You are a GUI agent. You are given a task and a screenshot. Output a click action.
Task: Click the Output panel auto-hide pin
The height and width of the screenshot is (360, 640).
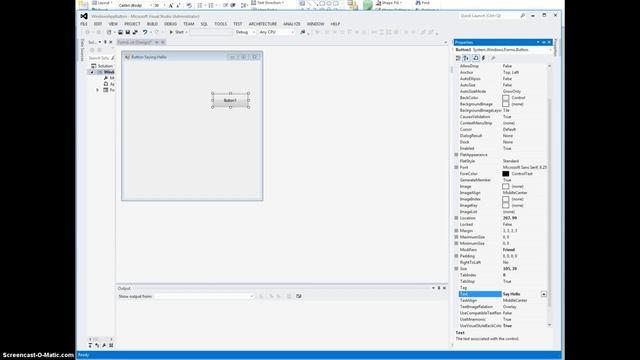tap(439, 288)
